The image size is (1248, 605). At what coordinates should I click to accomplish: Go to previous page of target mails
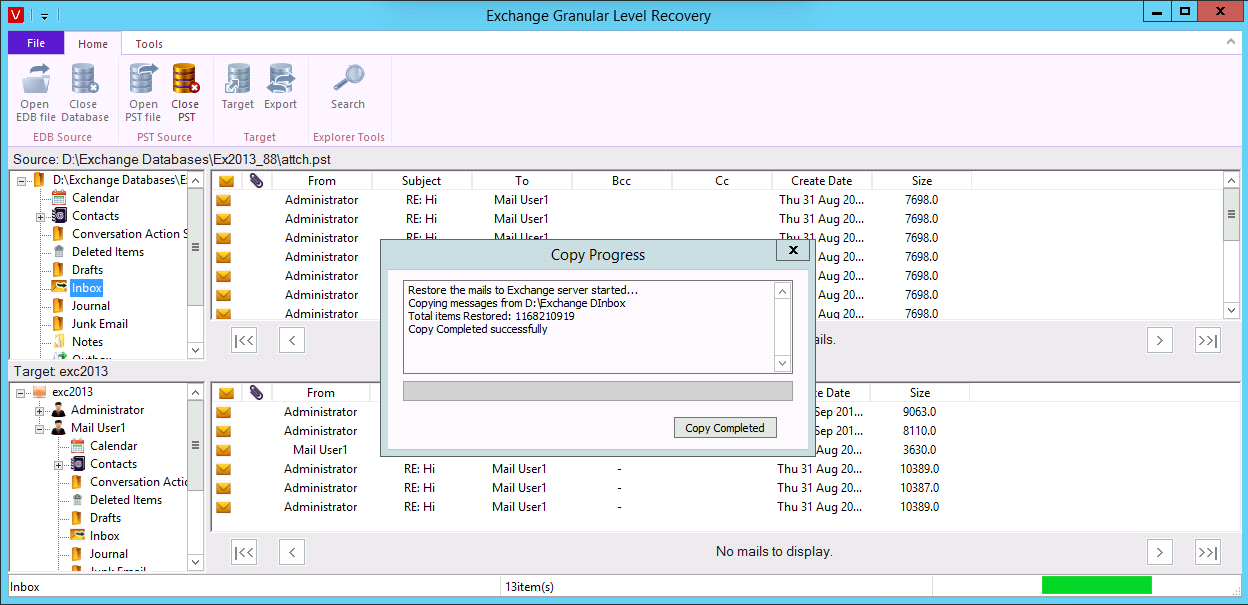(292, 552)
